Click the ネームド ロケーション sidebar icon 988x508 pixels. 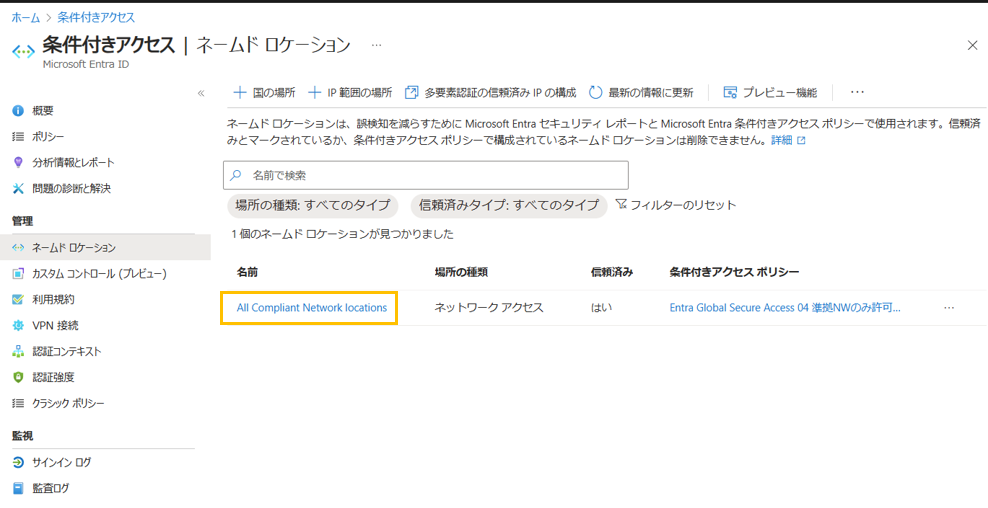18,248
